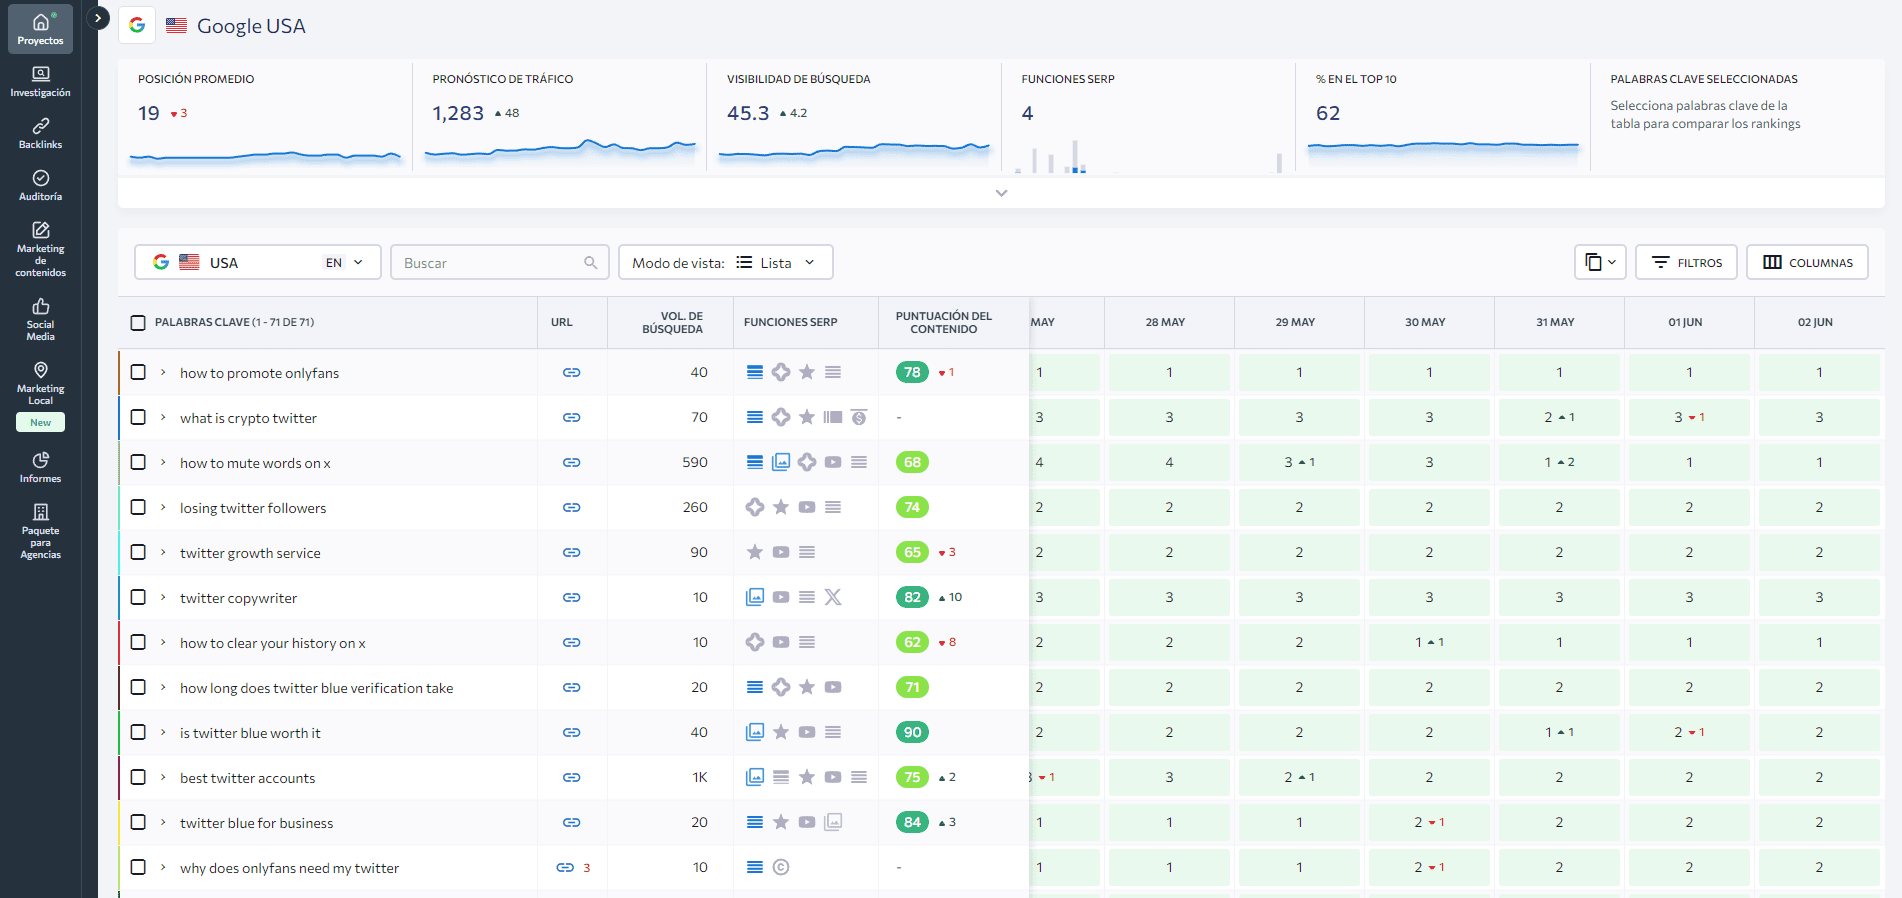Click featured snippet icon in how to mute words row

coord(755,462)
